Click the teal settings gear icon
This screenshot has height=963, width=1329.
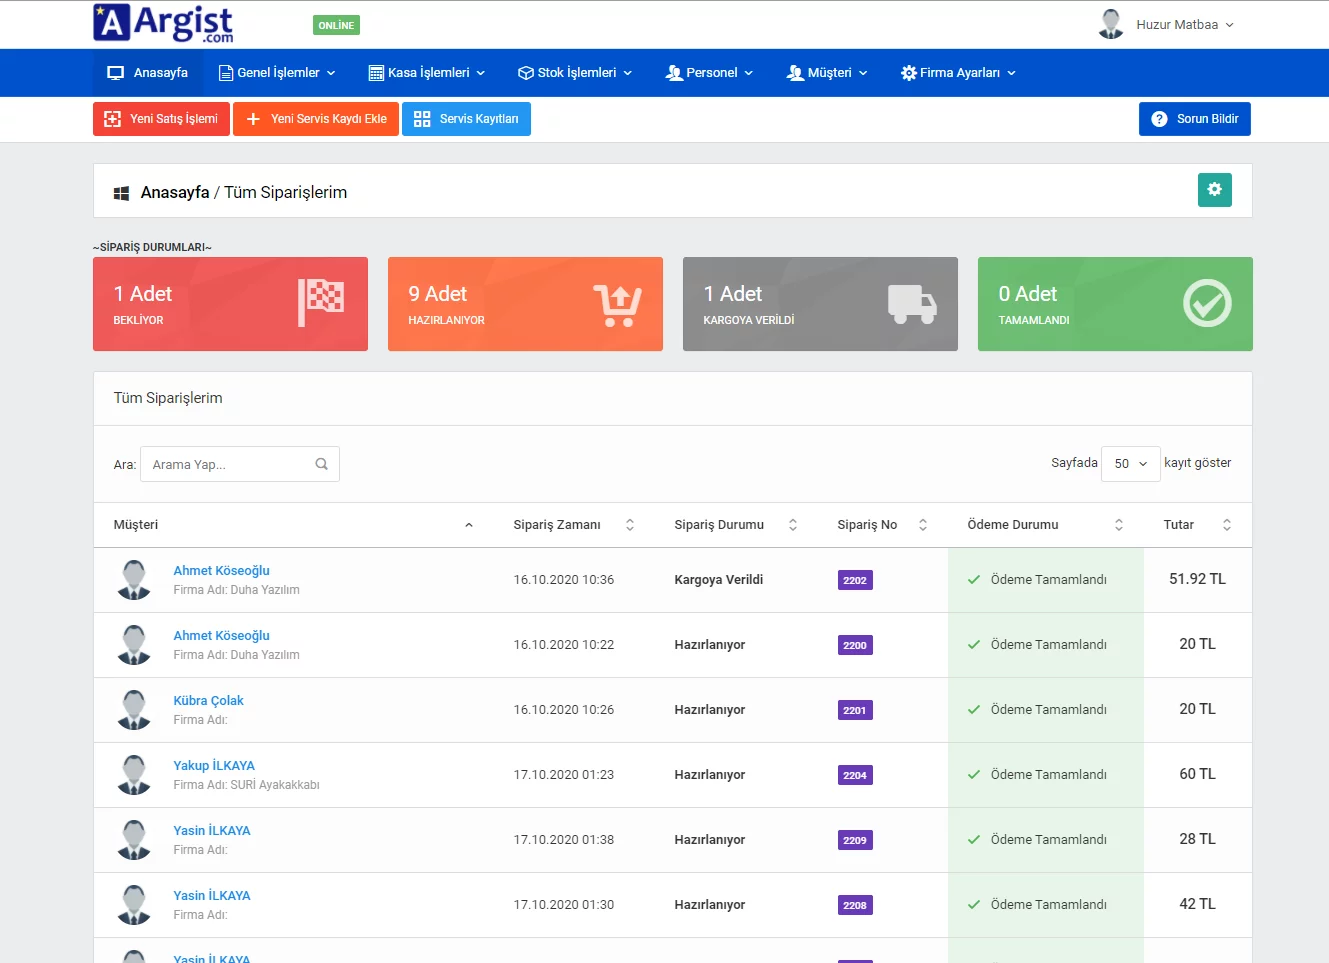[x=1214, y=190]
